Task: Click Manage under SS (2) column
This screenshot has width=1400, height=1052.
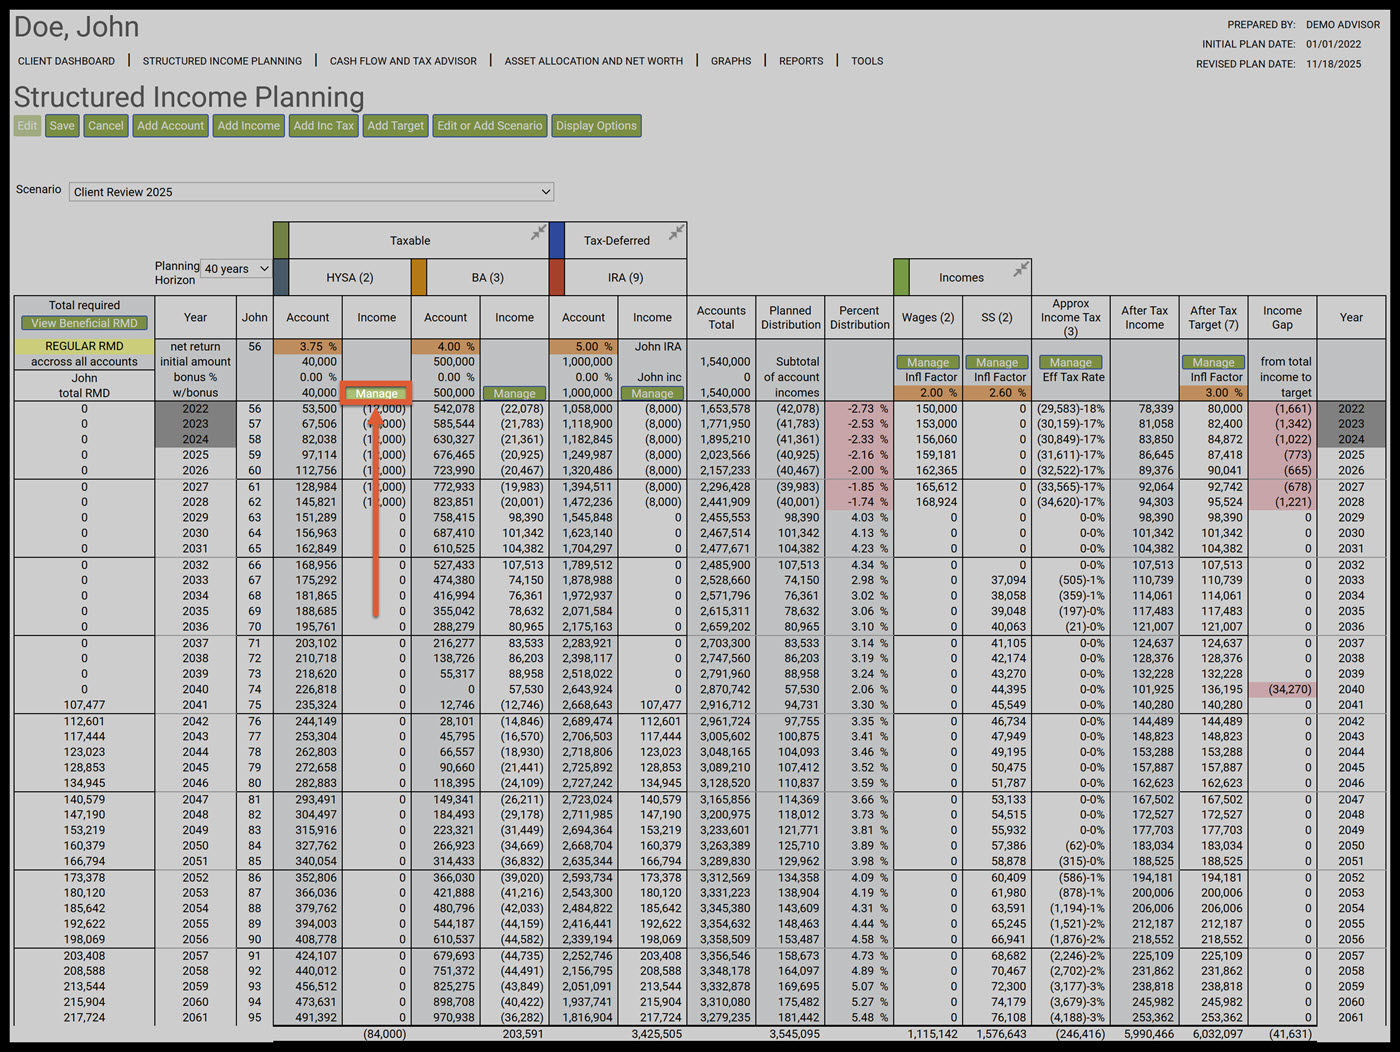Action: coord(997,362)
